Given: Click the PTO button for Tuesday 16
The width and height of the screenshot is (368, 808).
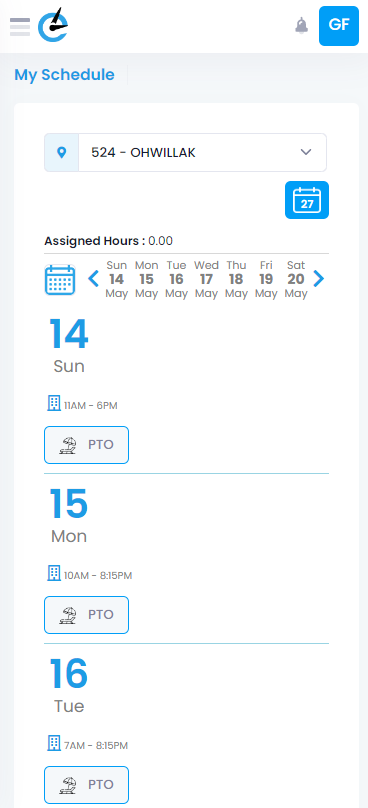Looking at the screenshot, I should [87, 785].
